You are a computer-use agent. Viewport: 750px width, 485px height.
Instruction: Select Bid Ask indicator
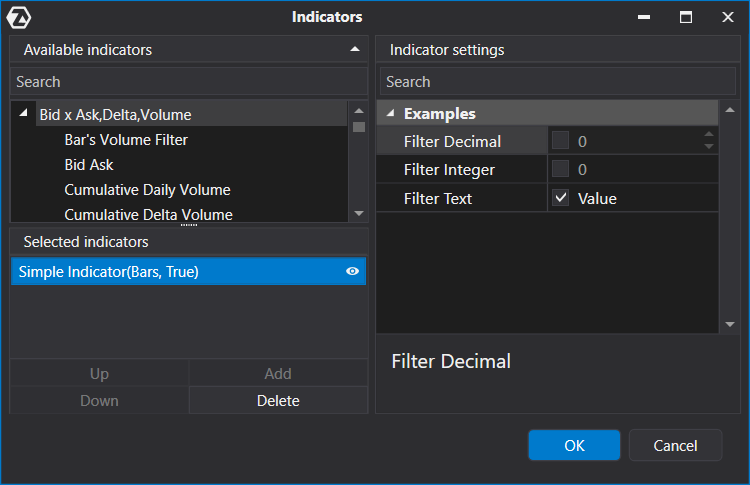pyautogui.click(x=89, y=165)
